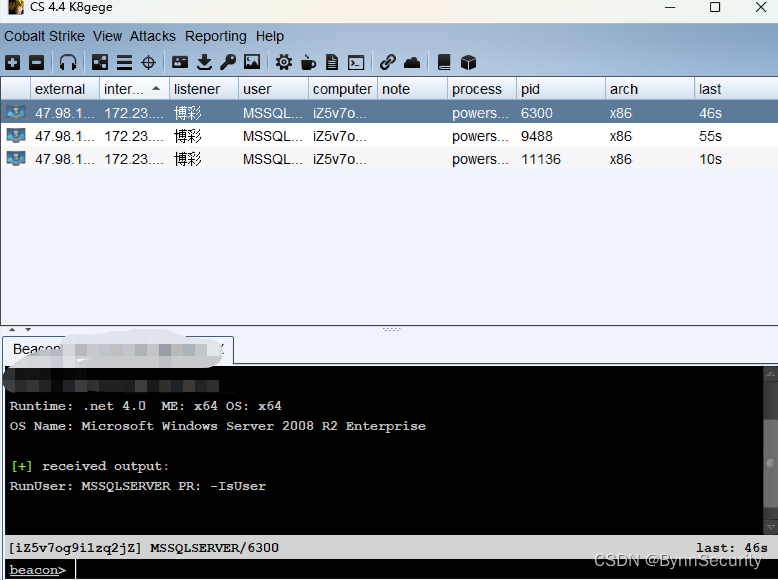778x580 pixels.
Task: Sort by the pid column header
Action: (x=561, y=89)
